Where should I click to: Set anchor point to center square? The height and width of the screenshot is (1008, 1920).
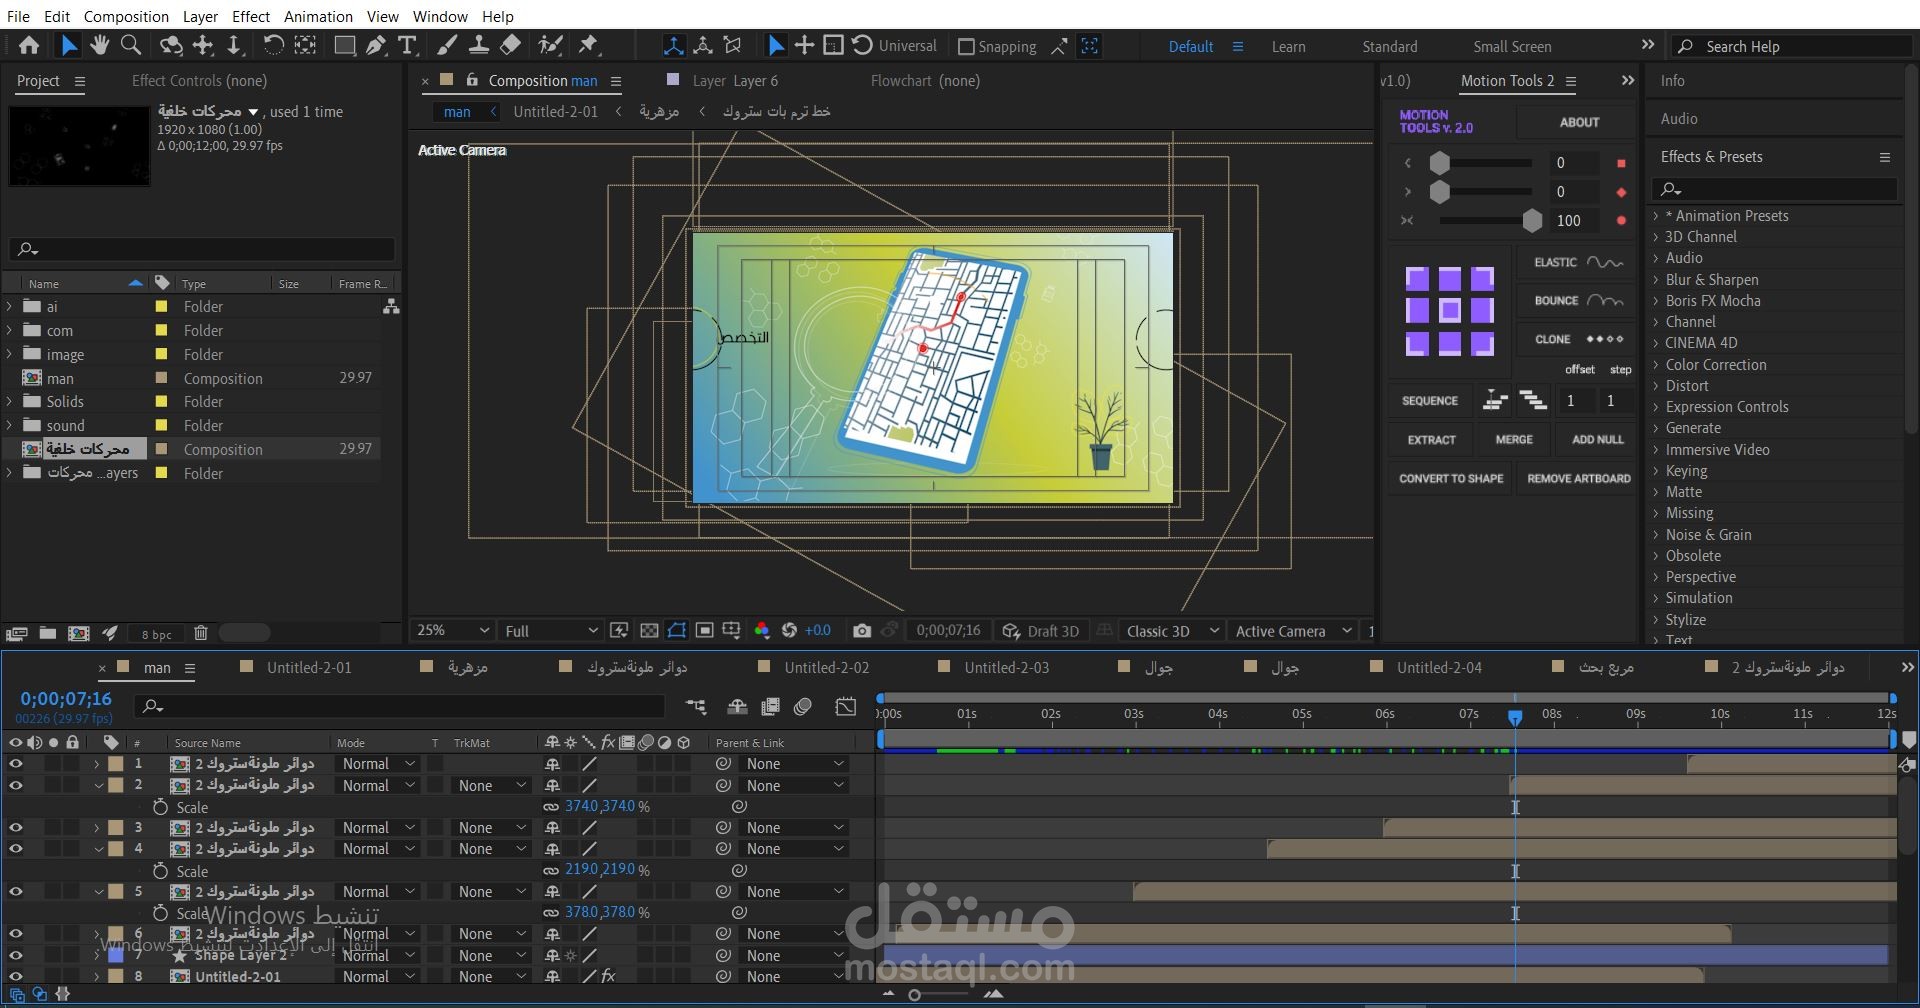click(x=1449, y=311)
